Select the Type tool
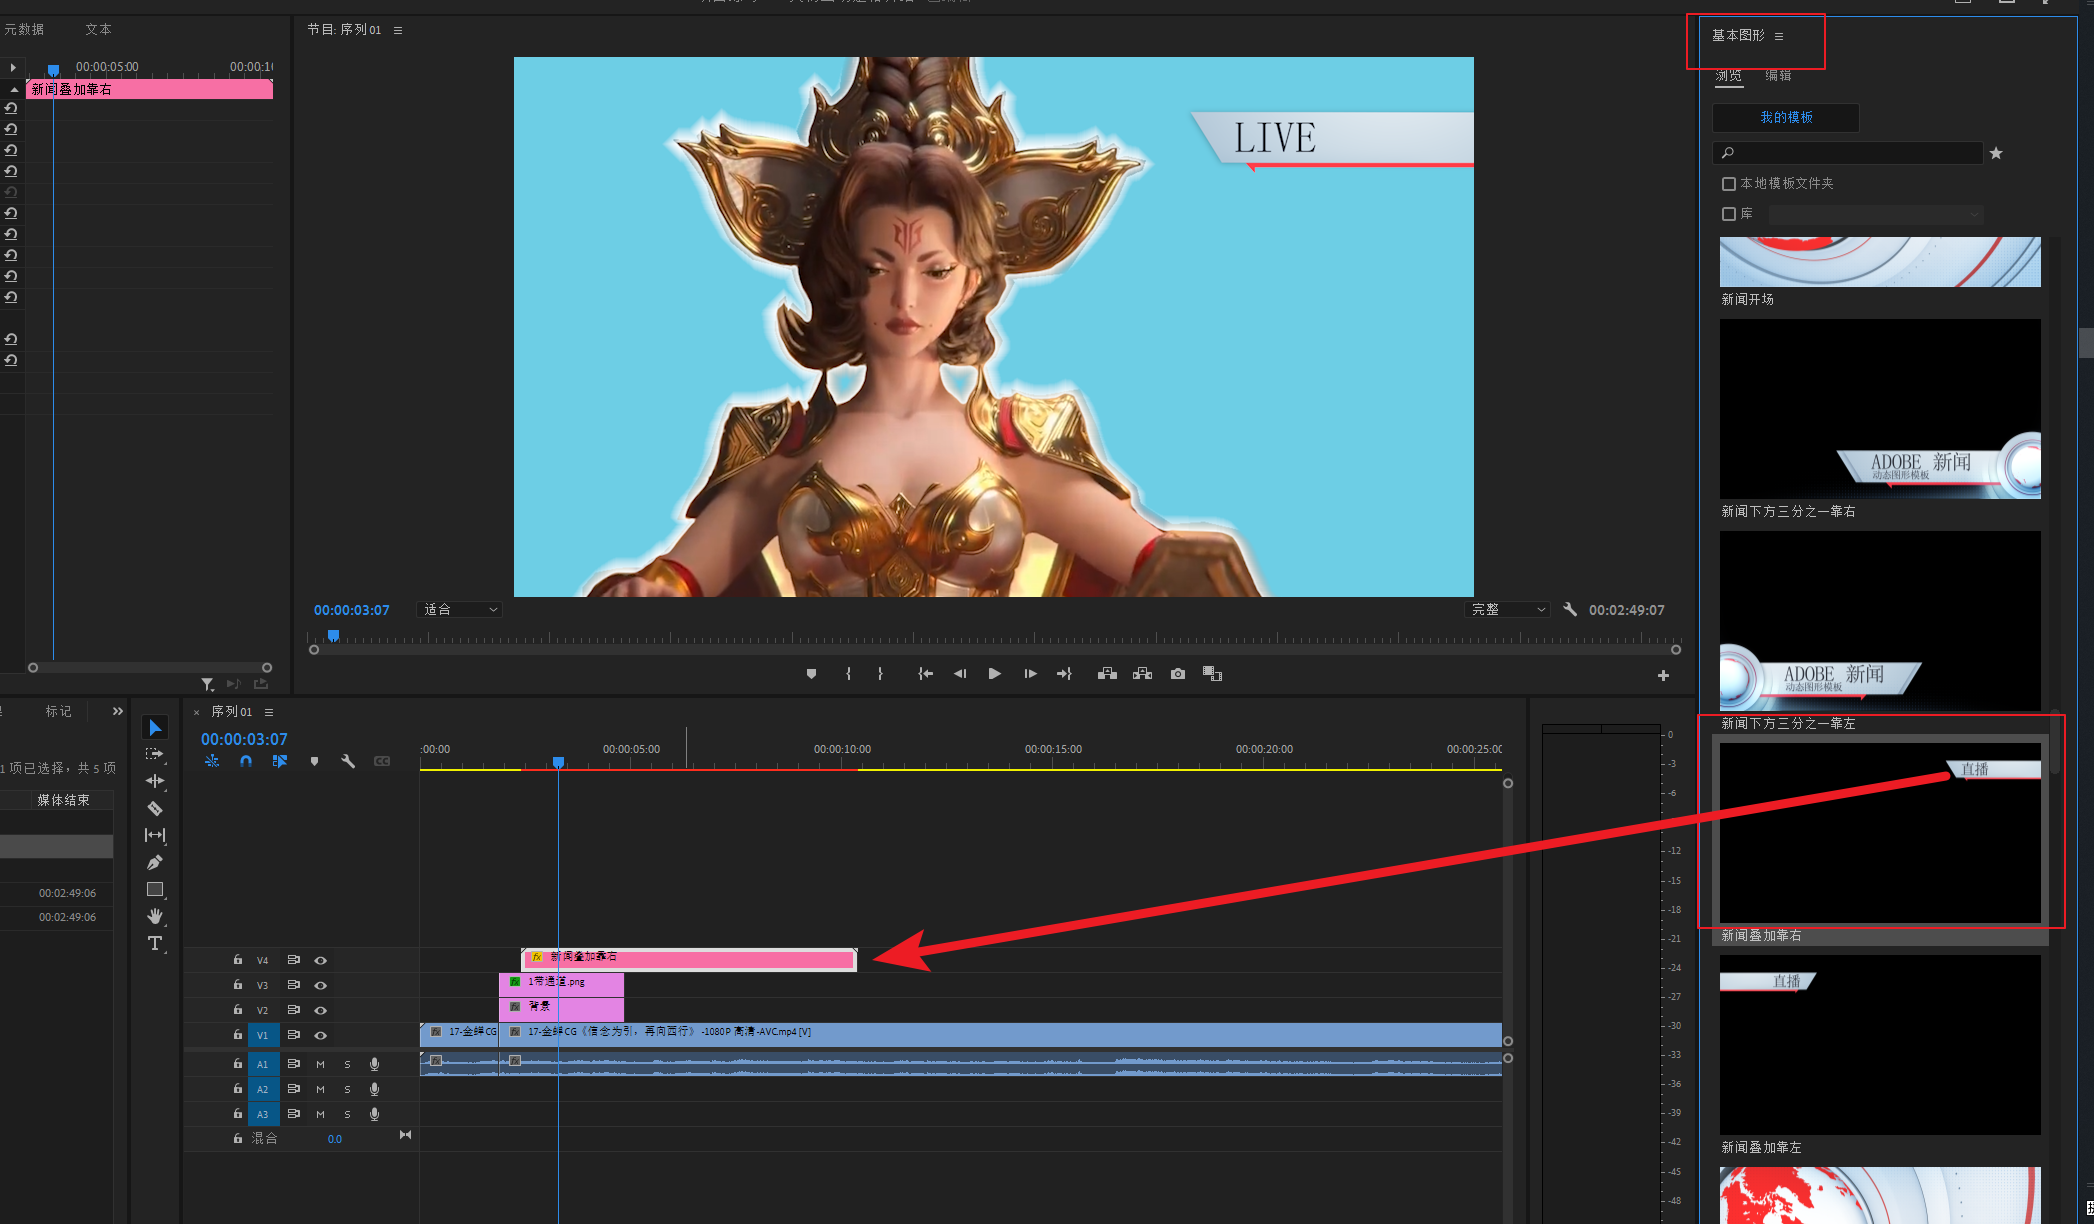 (x=155, y=943)
